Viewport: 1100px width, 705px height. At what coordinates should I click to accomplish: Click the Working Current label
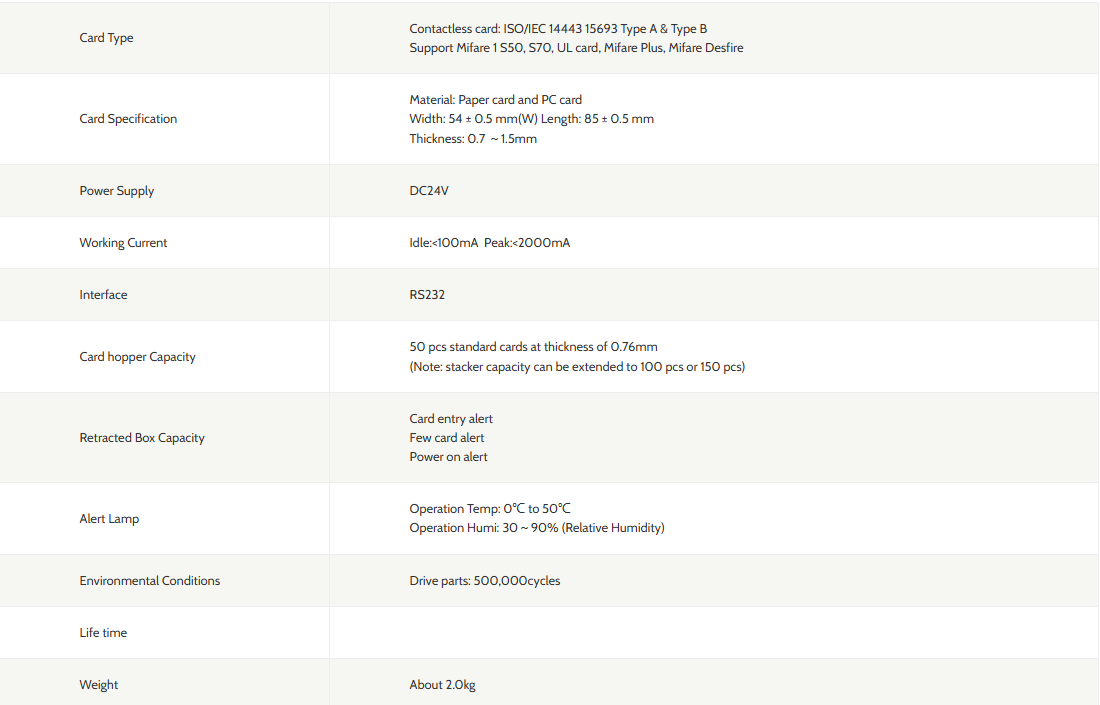click(x=123, y=243)
